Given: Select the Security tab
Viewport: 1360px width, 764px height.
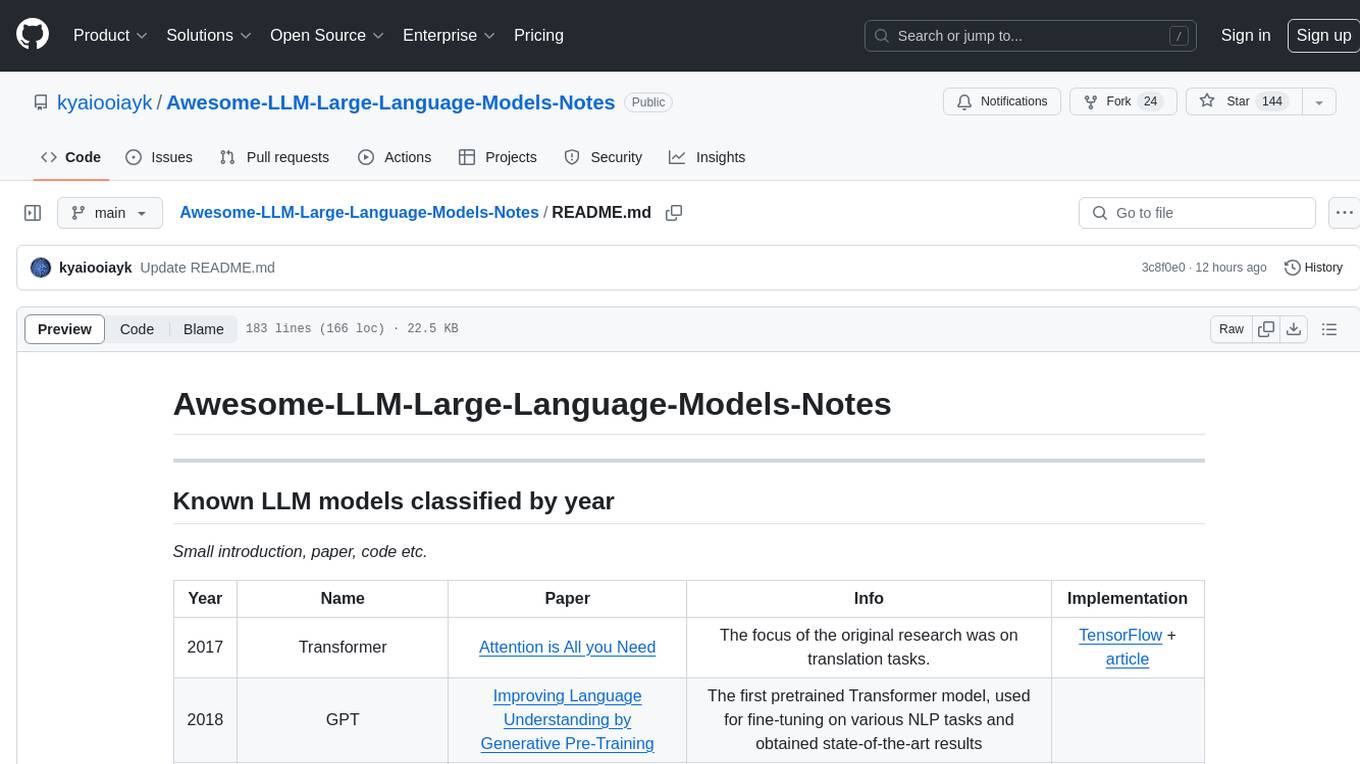Looking at the screenshot, I should [603, 157].
